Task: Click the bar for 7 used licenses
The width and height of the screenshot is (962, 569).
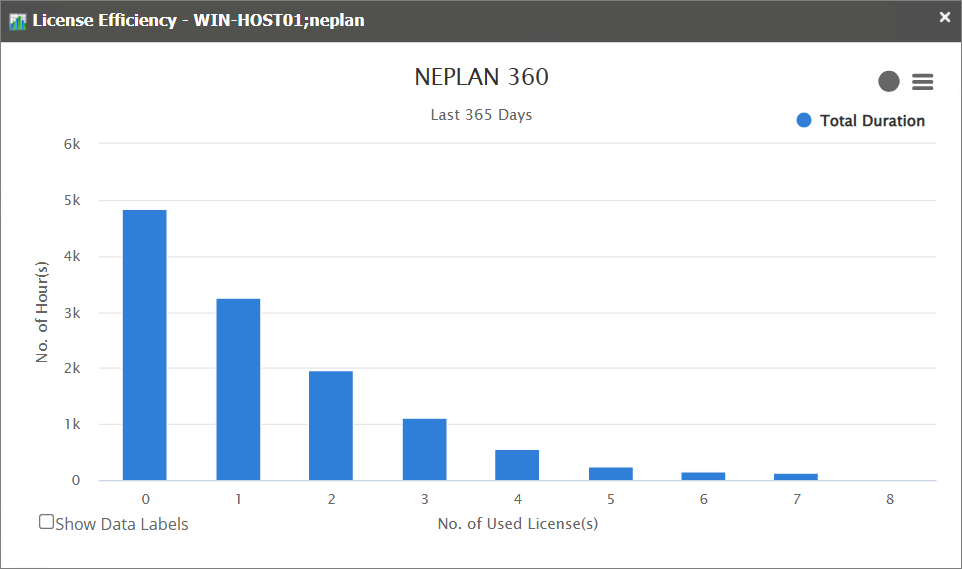Action: 796,477
